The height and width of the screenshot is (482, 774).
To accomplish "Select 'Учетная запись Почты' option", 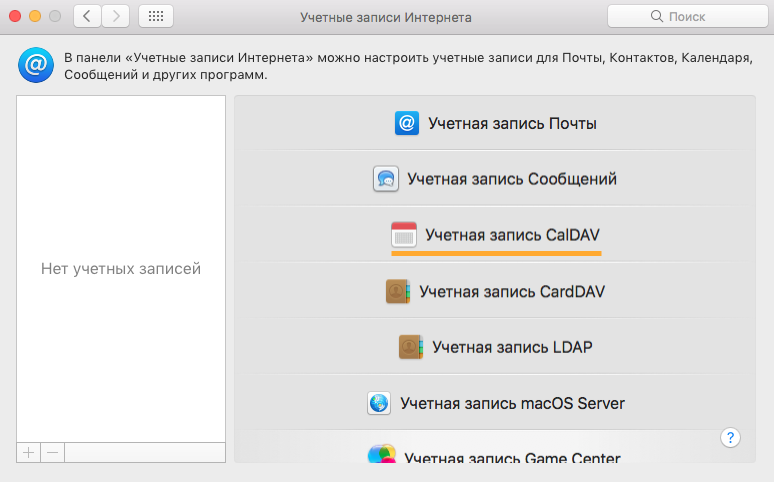I will click(x=495, y=123).
